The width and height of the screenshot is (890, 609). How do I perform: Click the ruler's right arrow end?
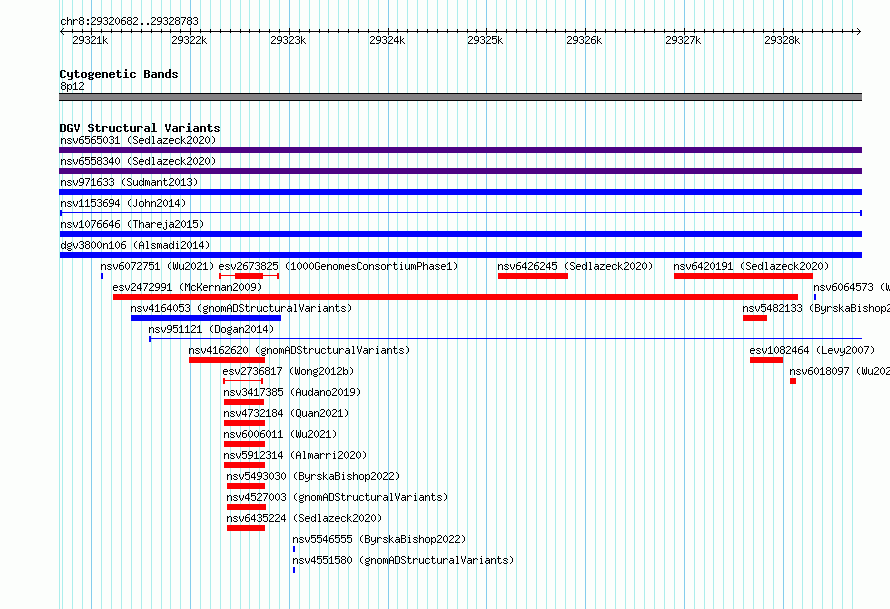pyautogui.click(x=859, y=31)
